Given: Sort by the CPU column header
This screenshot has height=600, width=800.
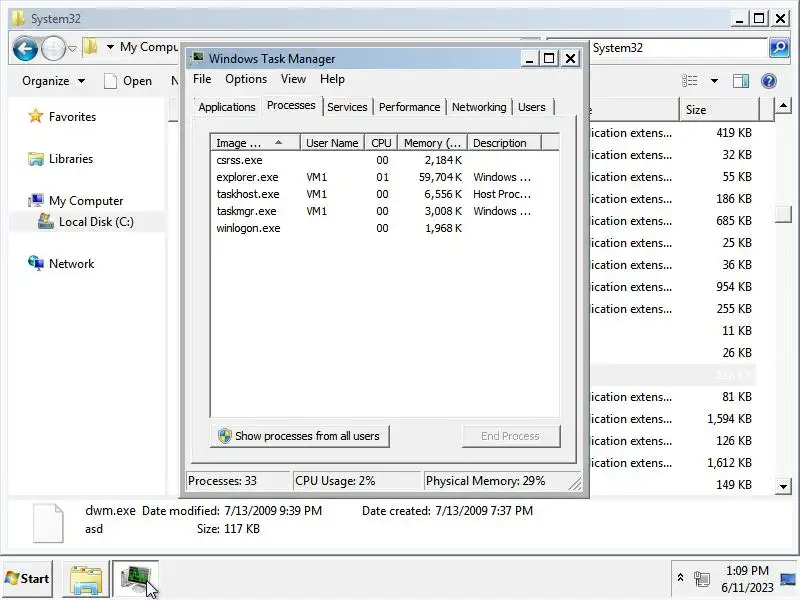Looking at the screenshot, I should [381, 143].
